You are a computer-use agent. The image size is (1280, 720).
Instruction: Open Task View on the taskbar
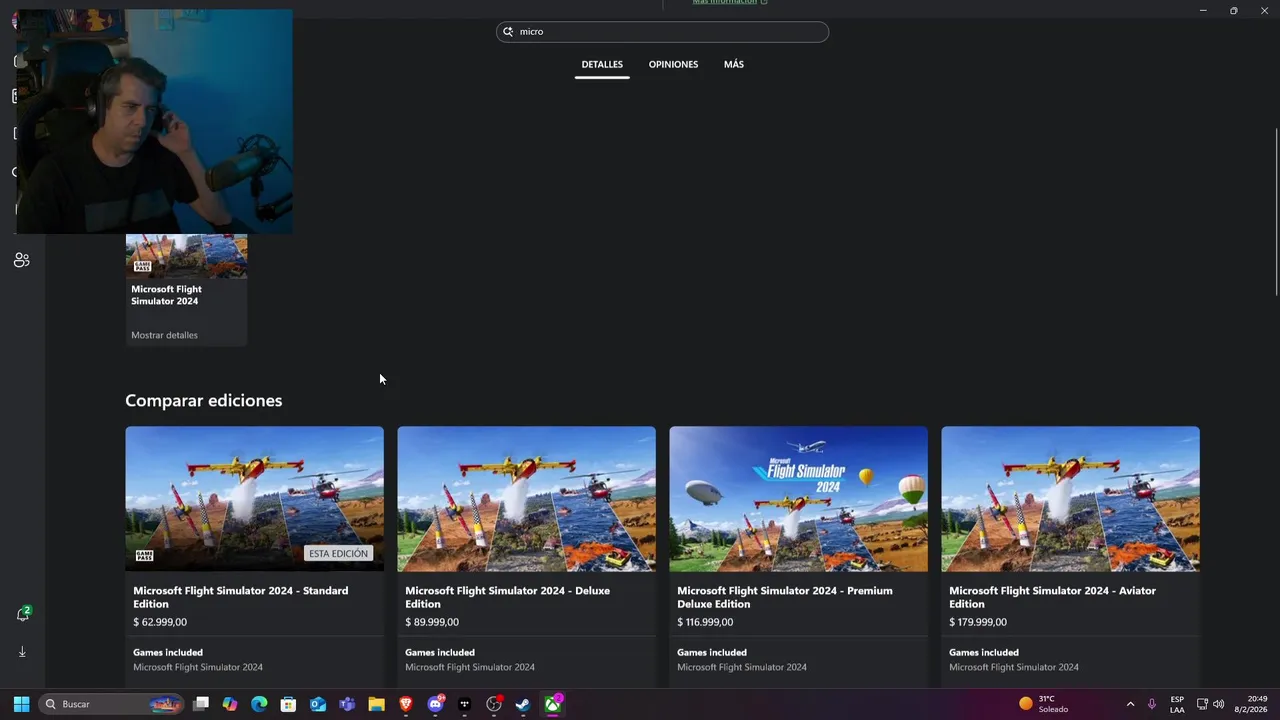pos(201,704)
